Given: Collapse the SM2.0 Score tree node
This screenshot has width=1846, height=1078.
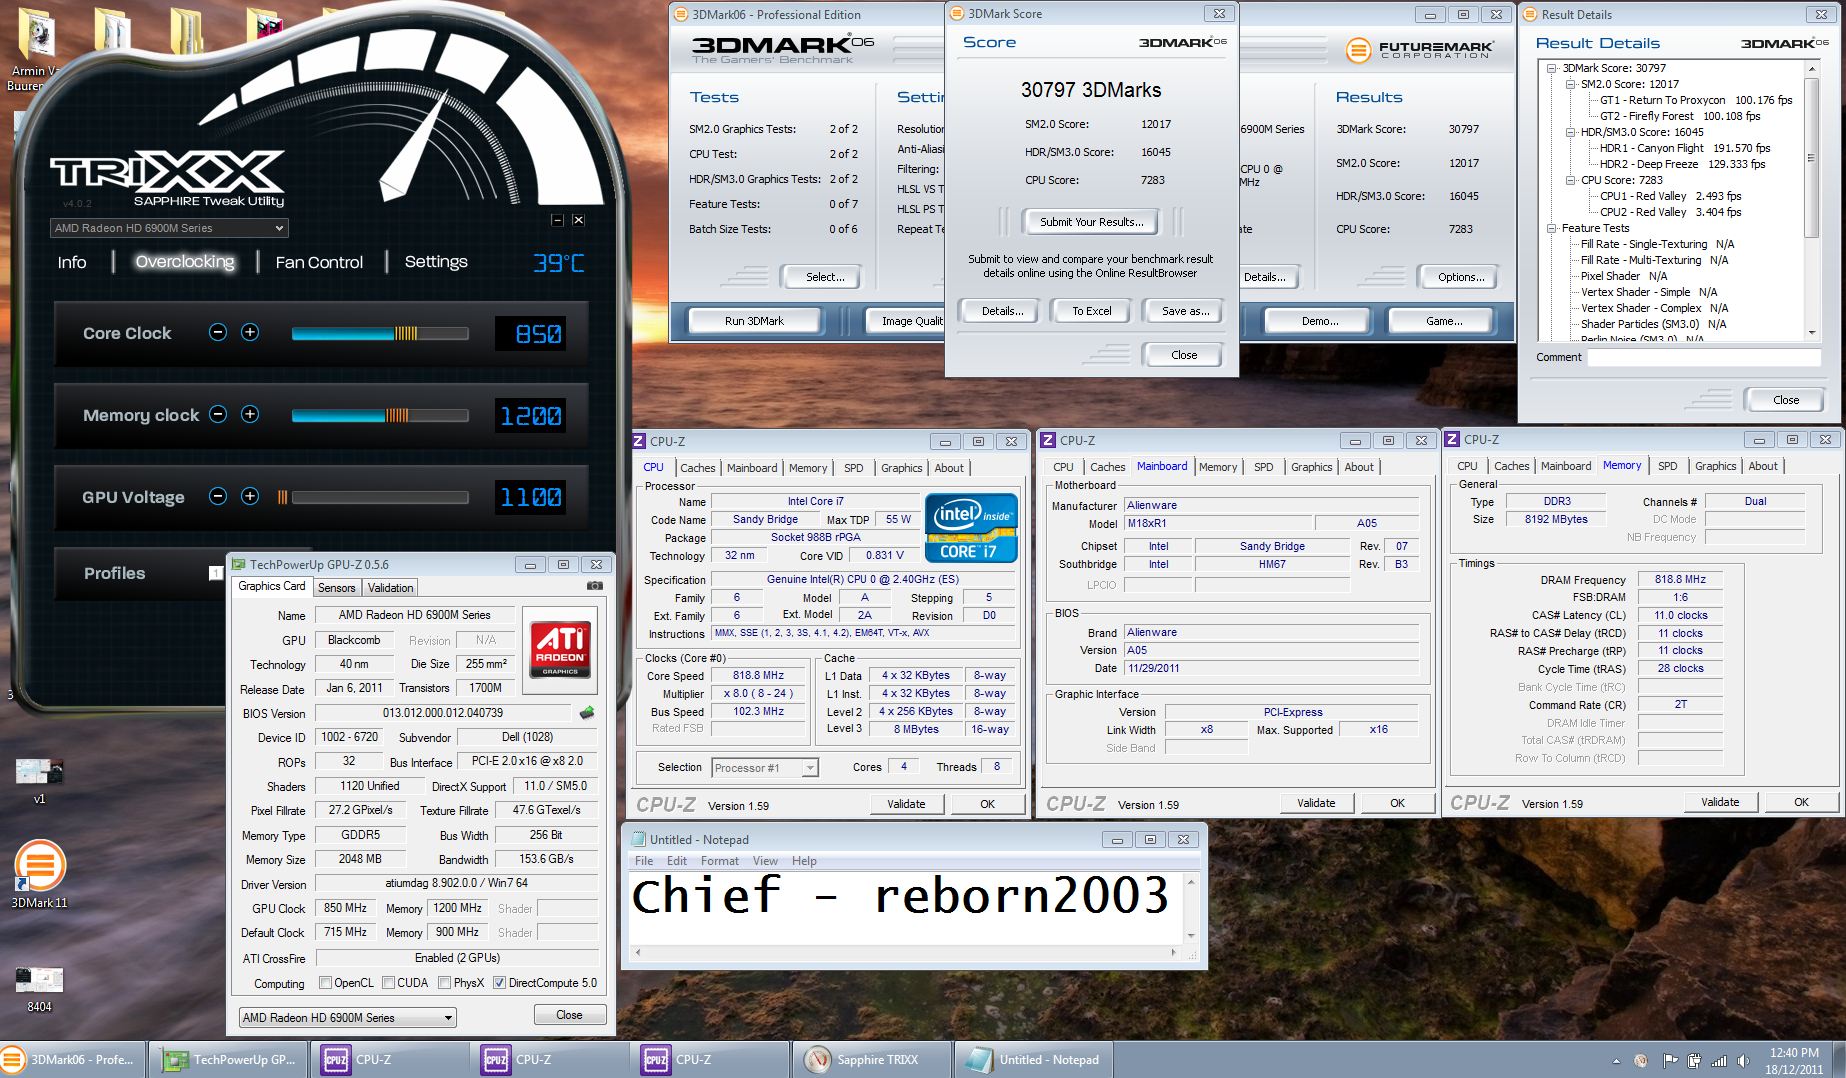Looking at the screenshot, I should pos(1570,84).
